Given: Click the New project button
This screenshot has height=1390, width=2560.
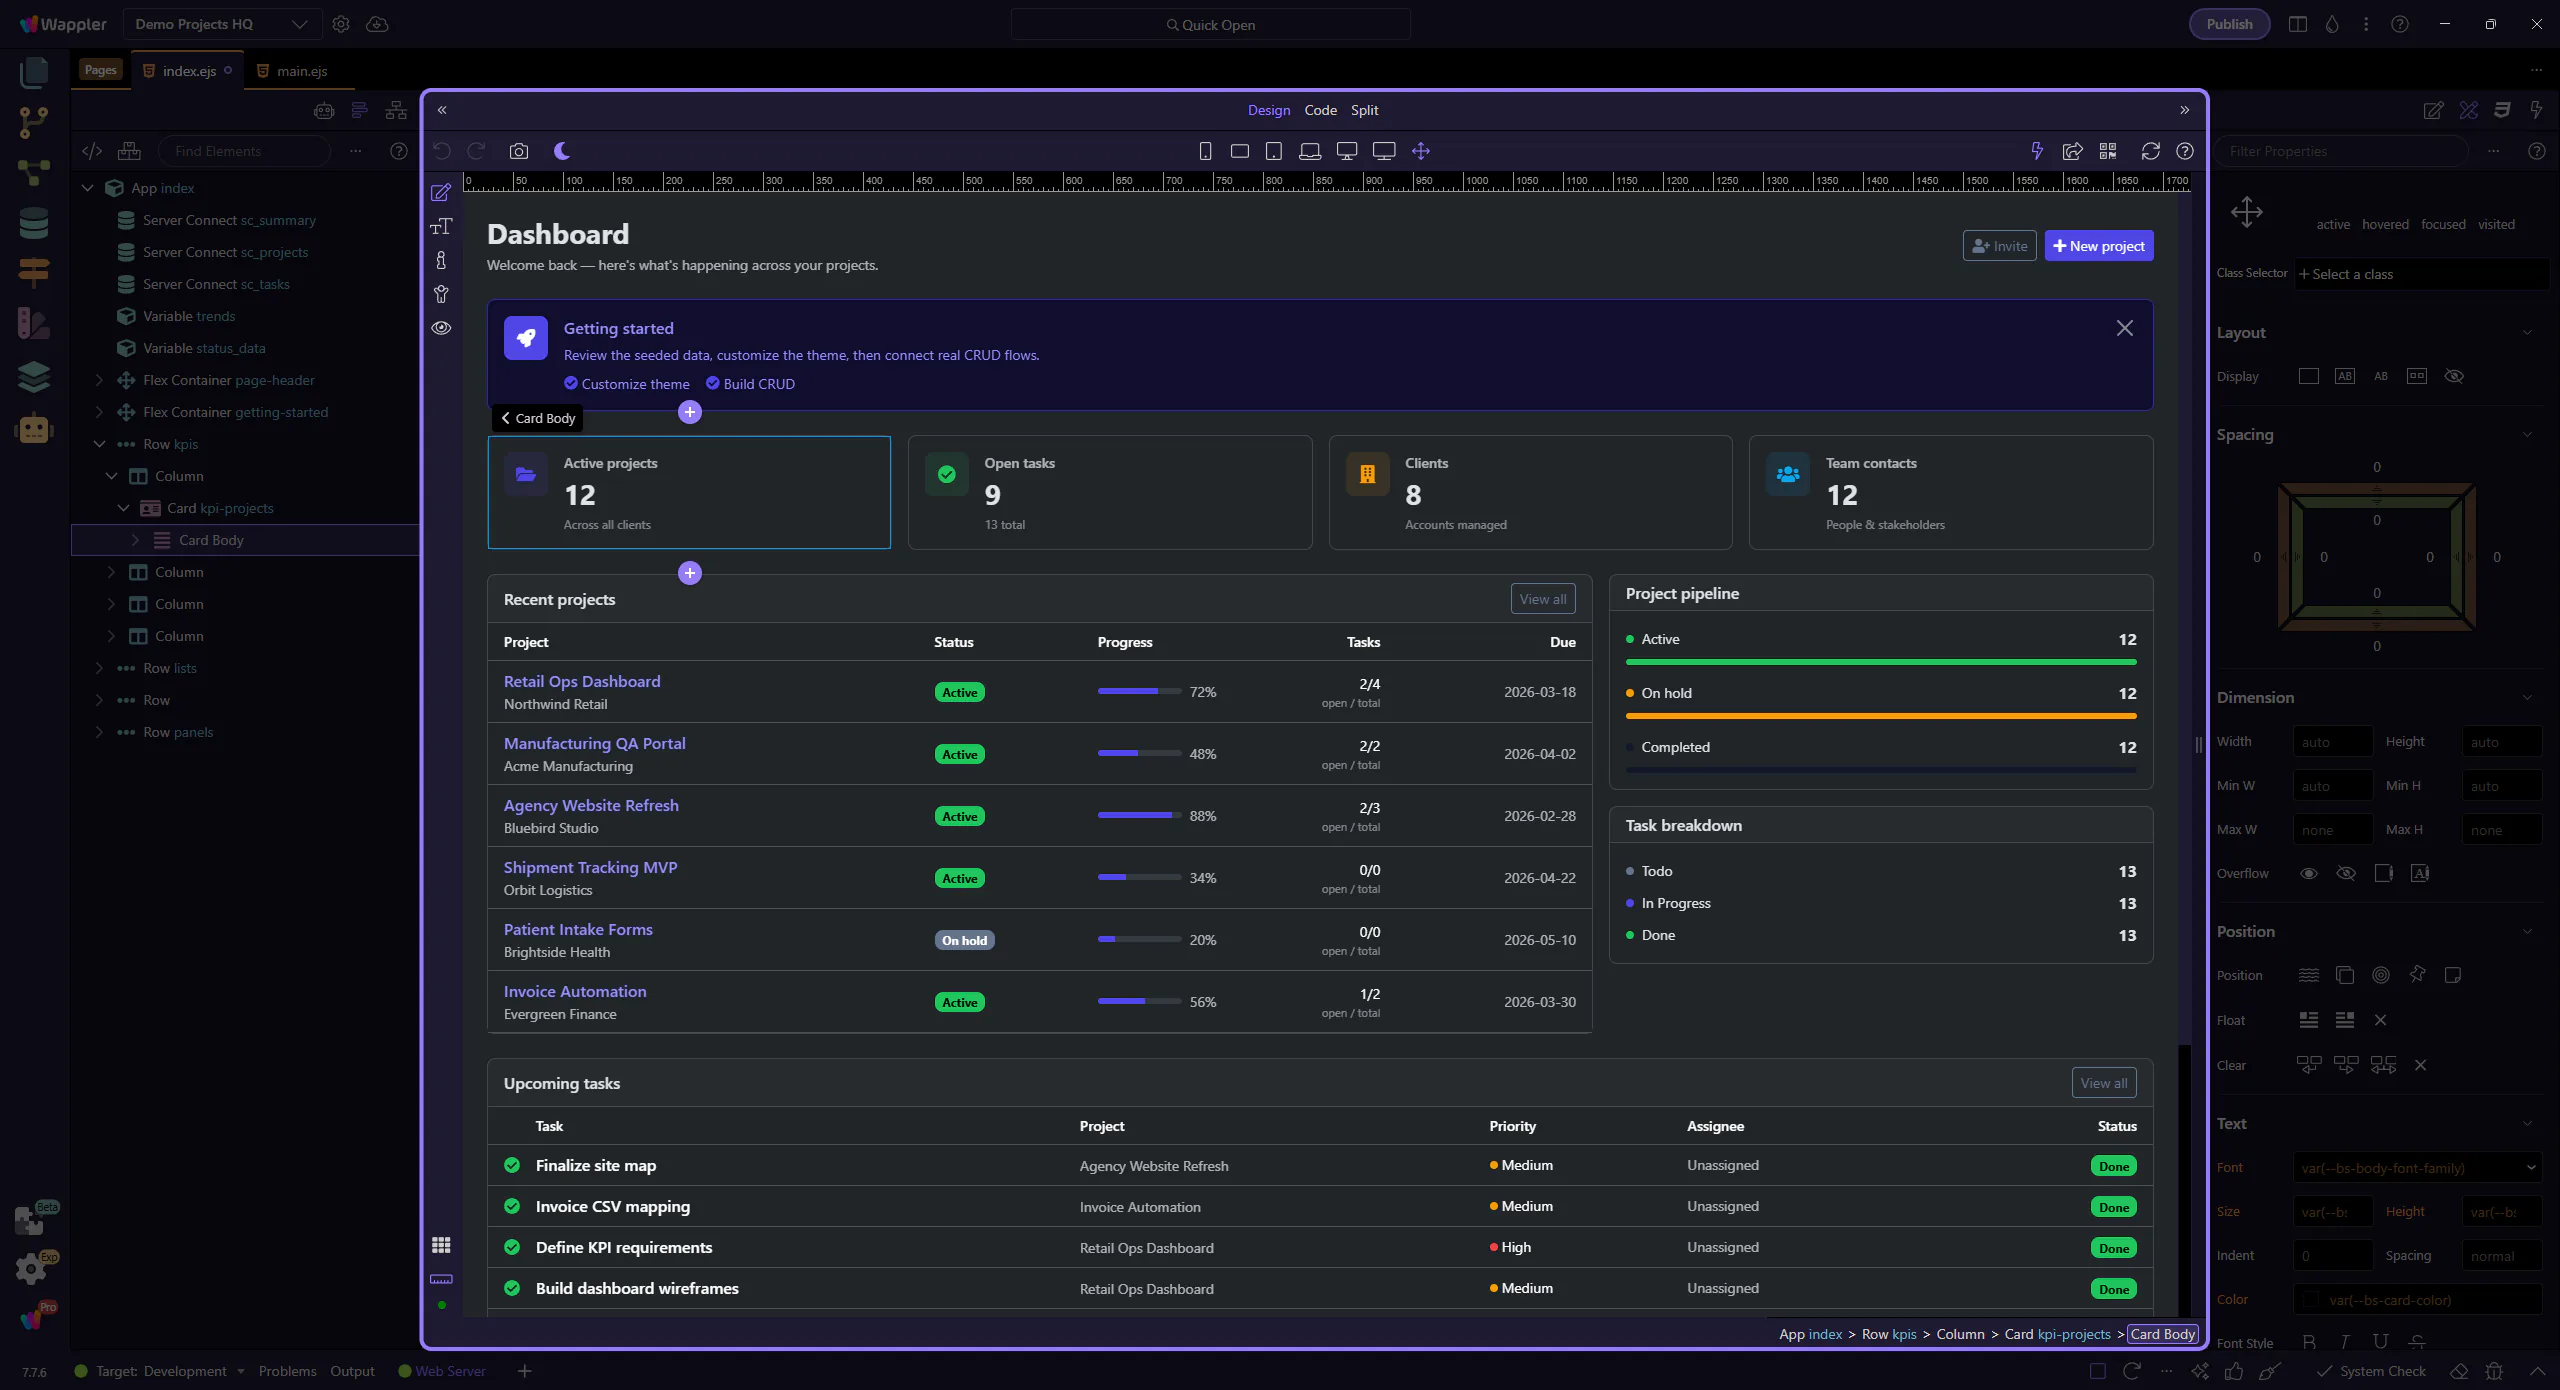Looking at the screenshot, I should pos(2098,246).
